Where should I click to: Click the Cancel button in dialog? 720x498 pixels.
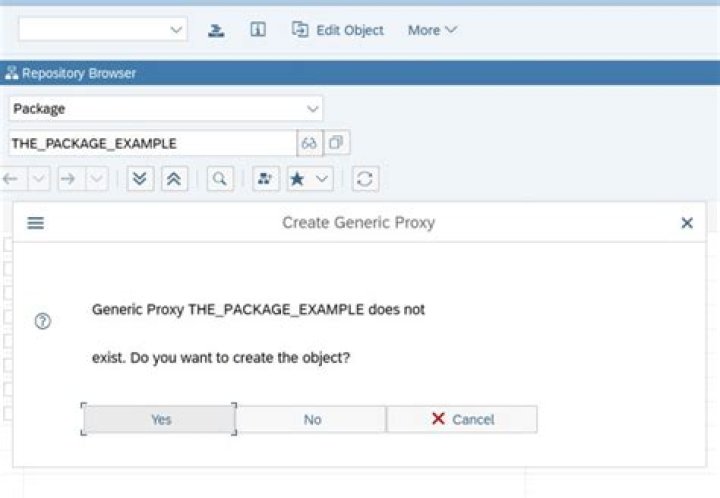462,419
